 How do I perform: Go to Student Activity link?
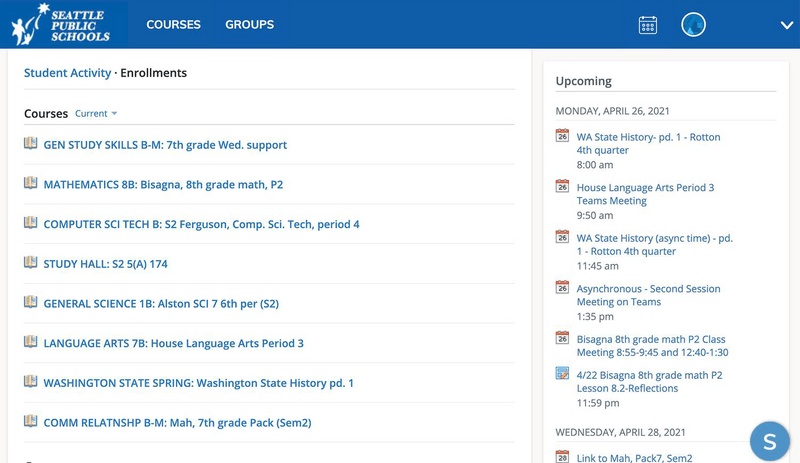click(67, 73)
